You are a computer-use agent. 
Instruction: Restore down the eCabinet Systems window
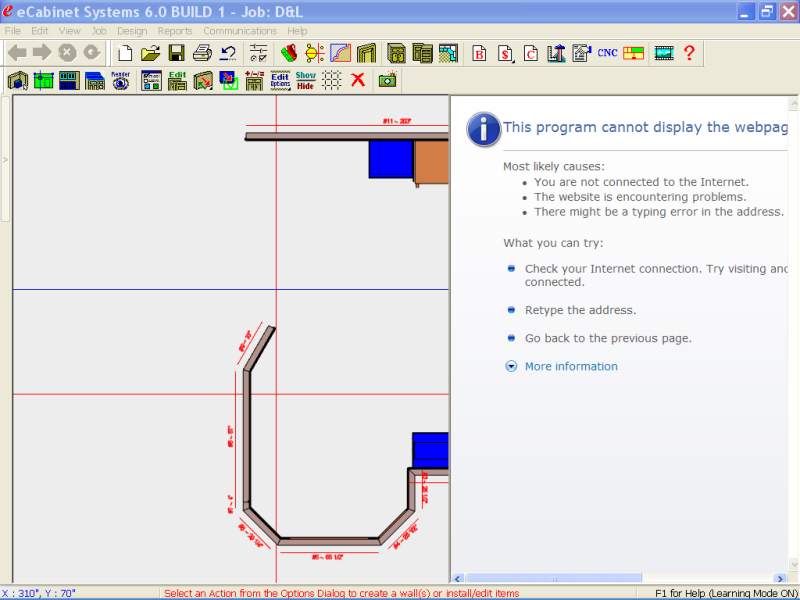point(767,11)
